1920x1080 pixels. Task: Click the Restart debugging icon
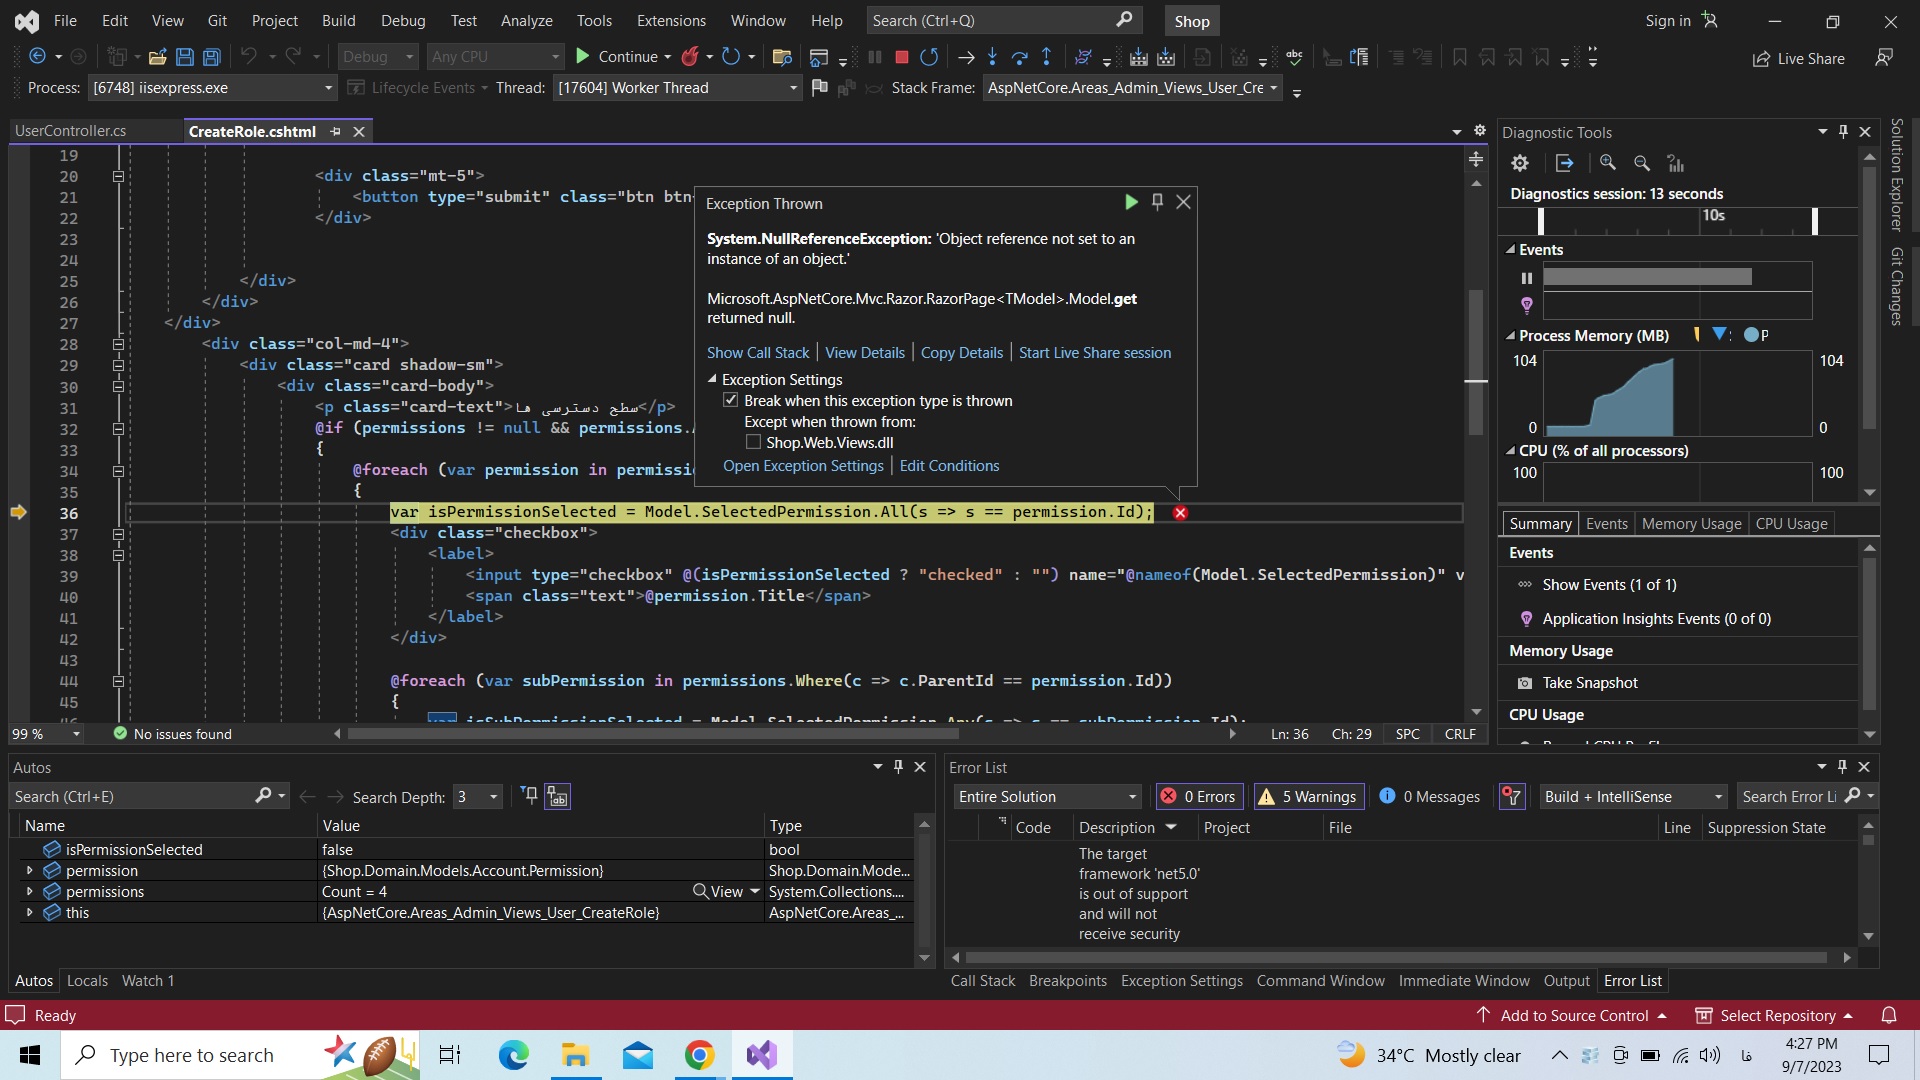click(929, 57)
